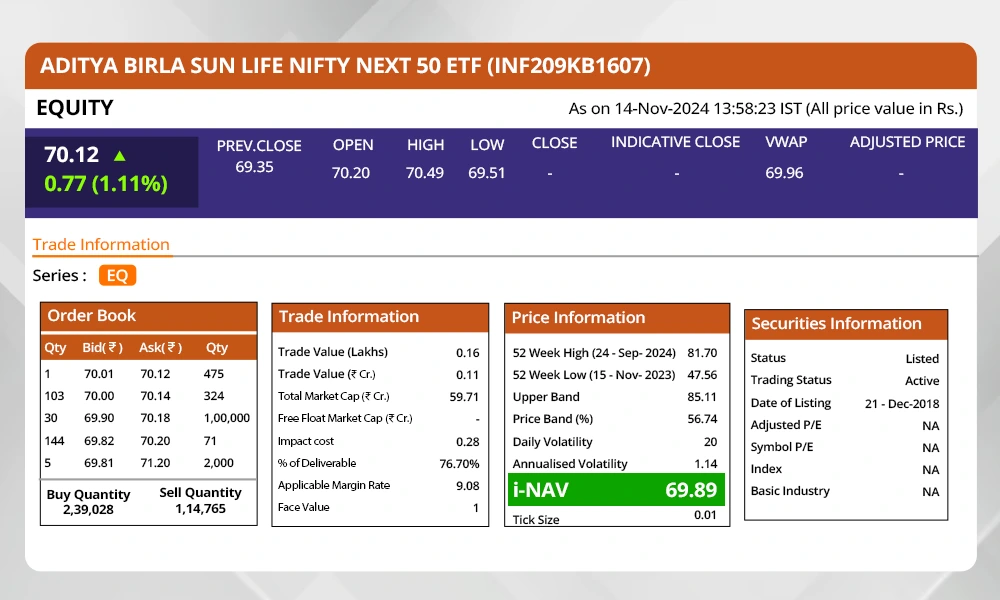Click the Ask(₹) column header
This screenshot has width=1000, height=600.
(x=160, y=348)
